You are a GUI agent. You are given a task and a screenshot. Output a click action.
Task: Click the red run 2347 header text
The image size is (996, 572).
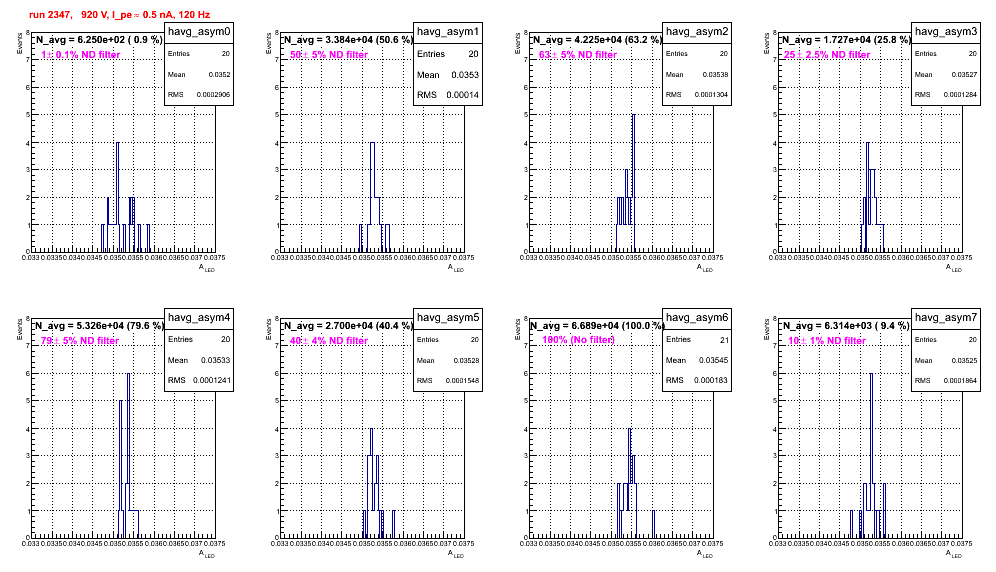[119, 15]
